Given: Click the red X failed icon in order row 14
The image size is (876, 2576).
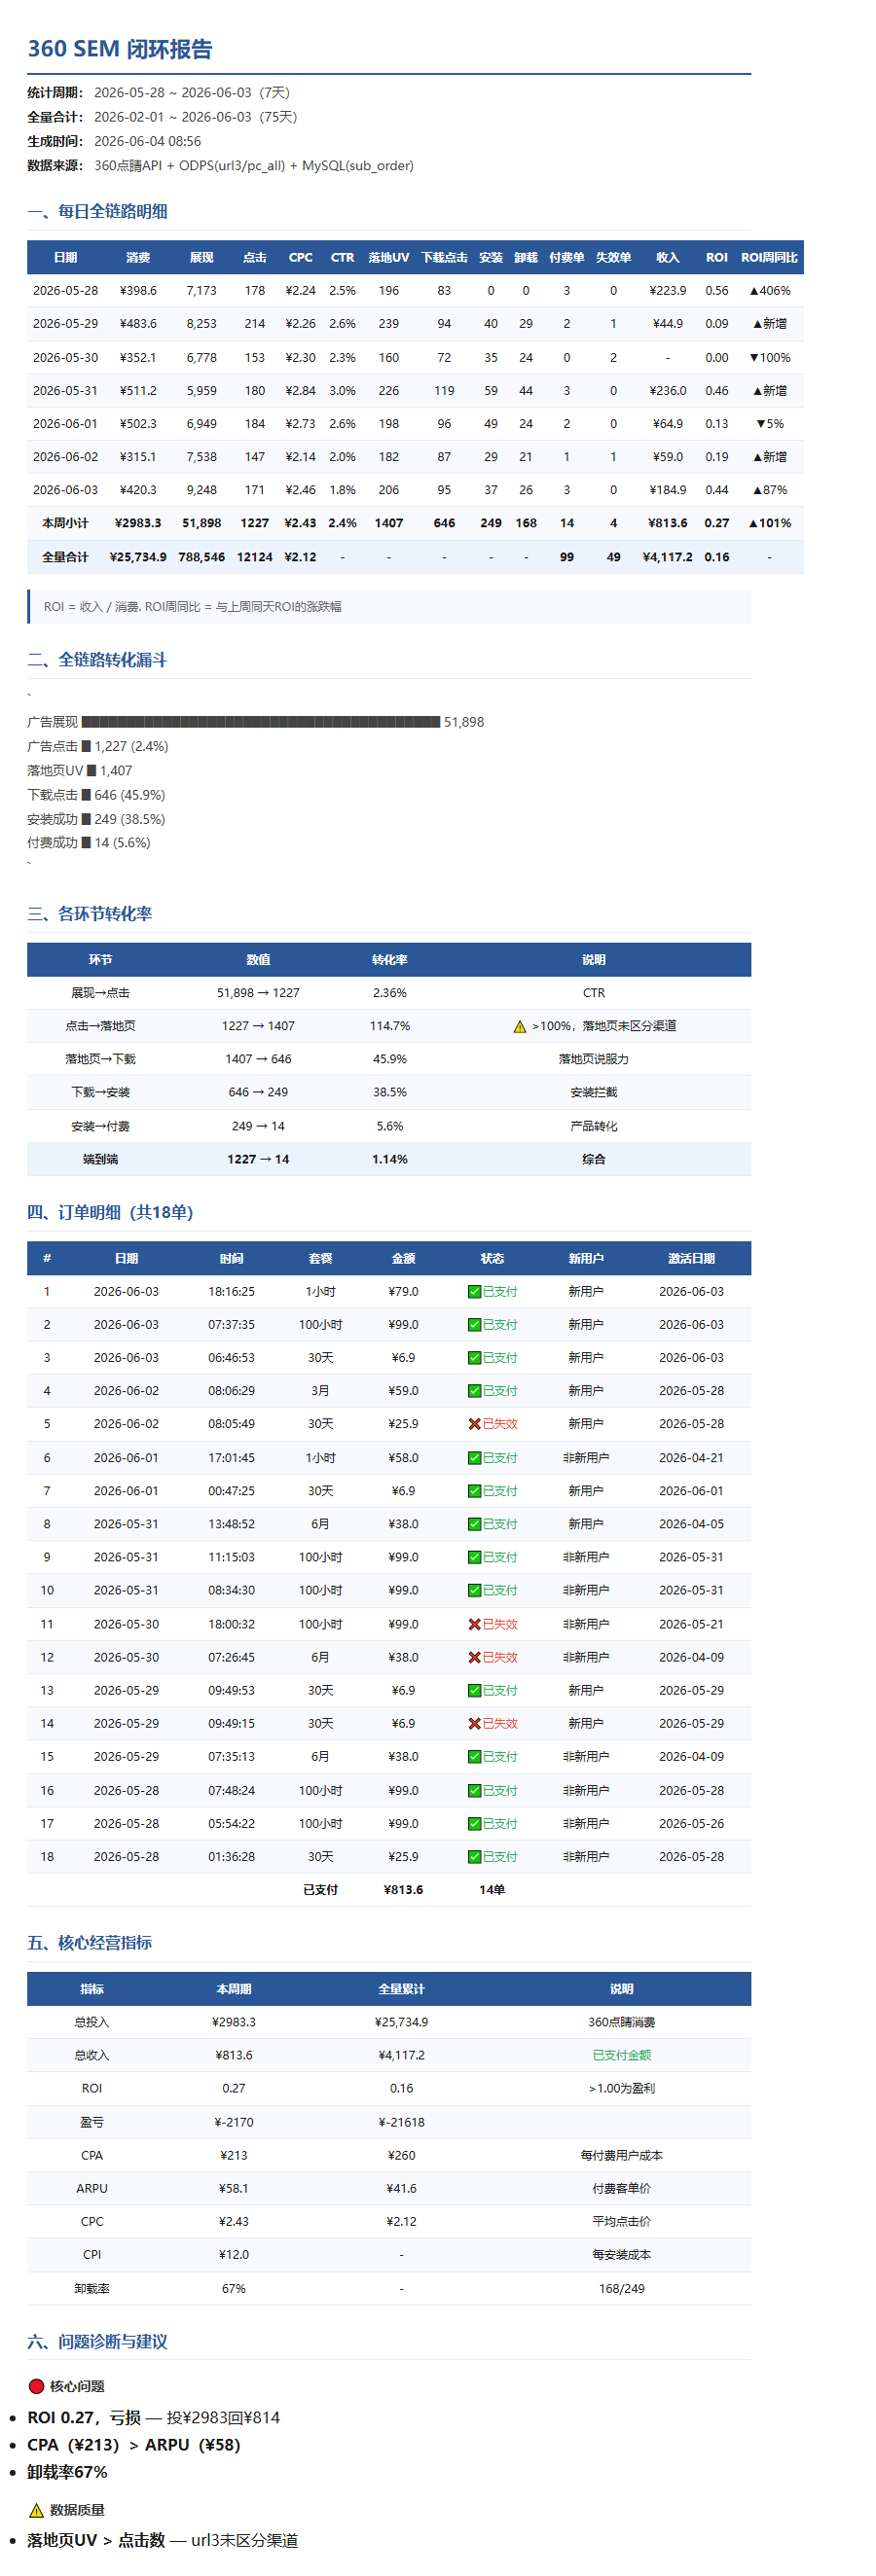Looking at the screenshot, I should tap(475, 1723).
